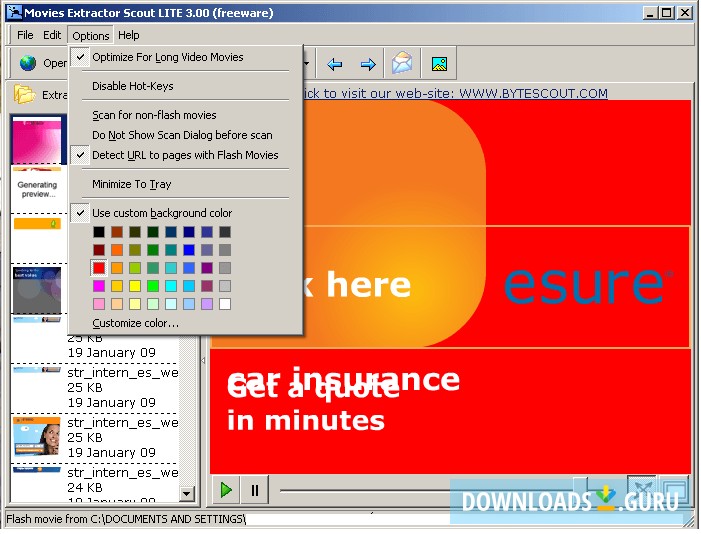Click 'click here' in the flash preview
The height and width of the screenshot is (534, 701).
(x=357, y=284)
